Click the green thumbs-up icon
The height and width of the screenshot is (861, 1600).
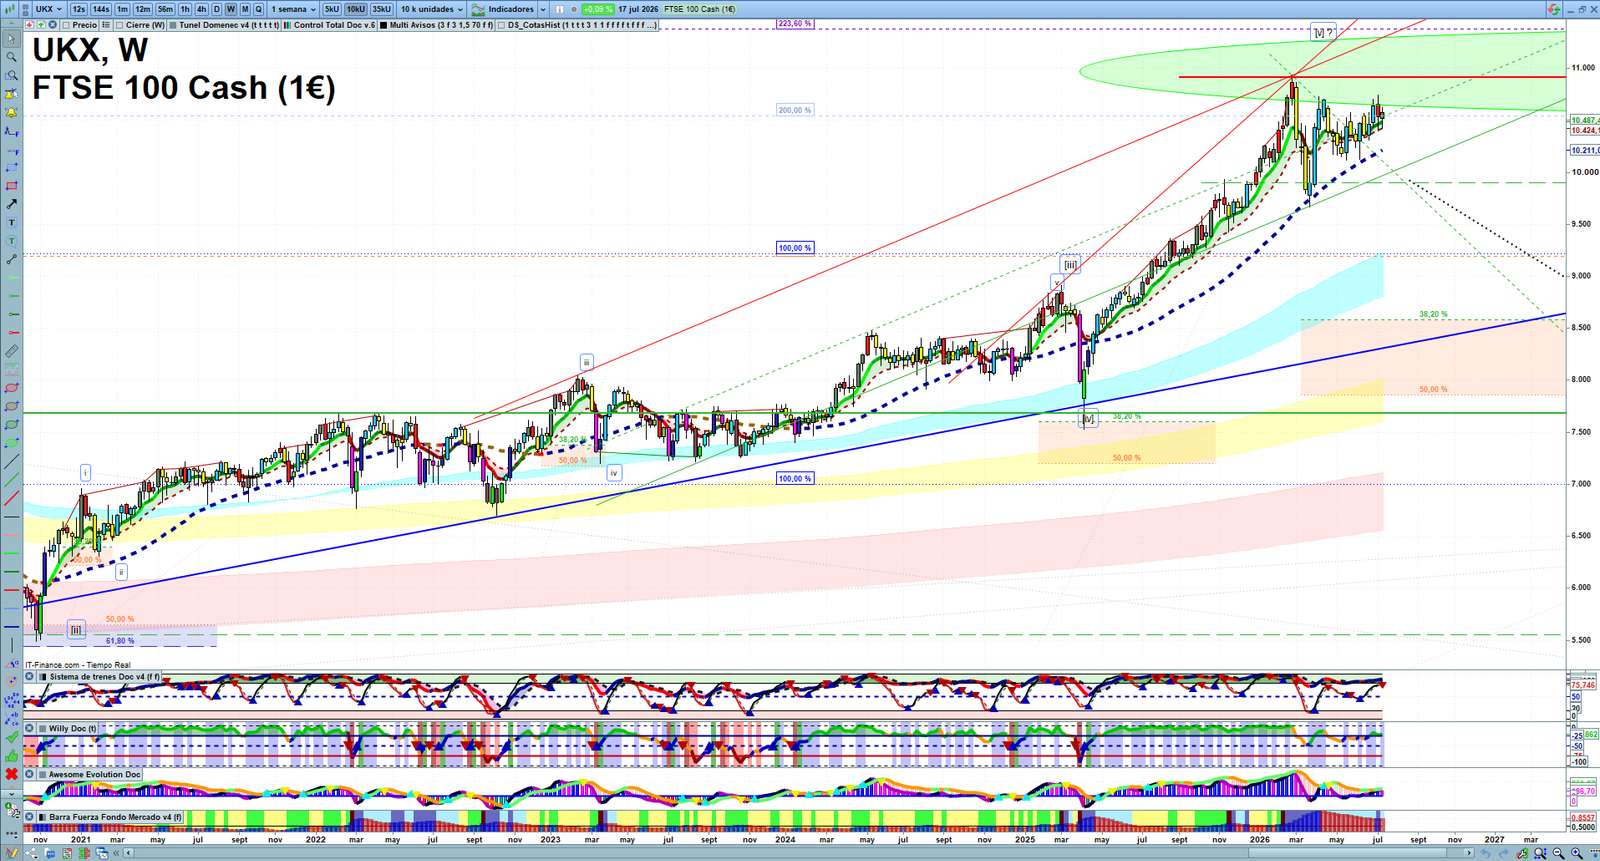pyautogui.click(x=12, y=754)
